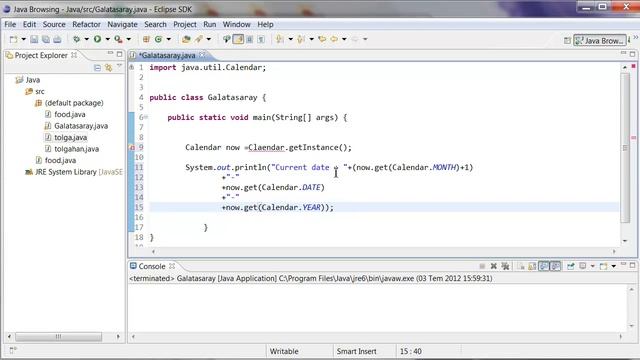This screenshot has height=360, width=640.
Task: Click the Search flashlight toolbar icon
Action: click(x=199, y=39)
